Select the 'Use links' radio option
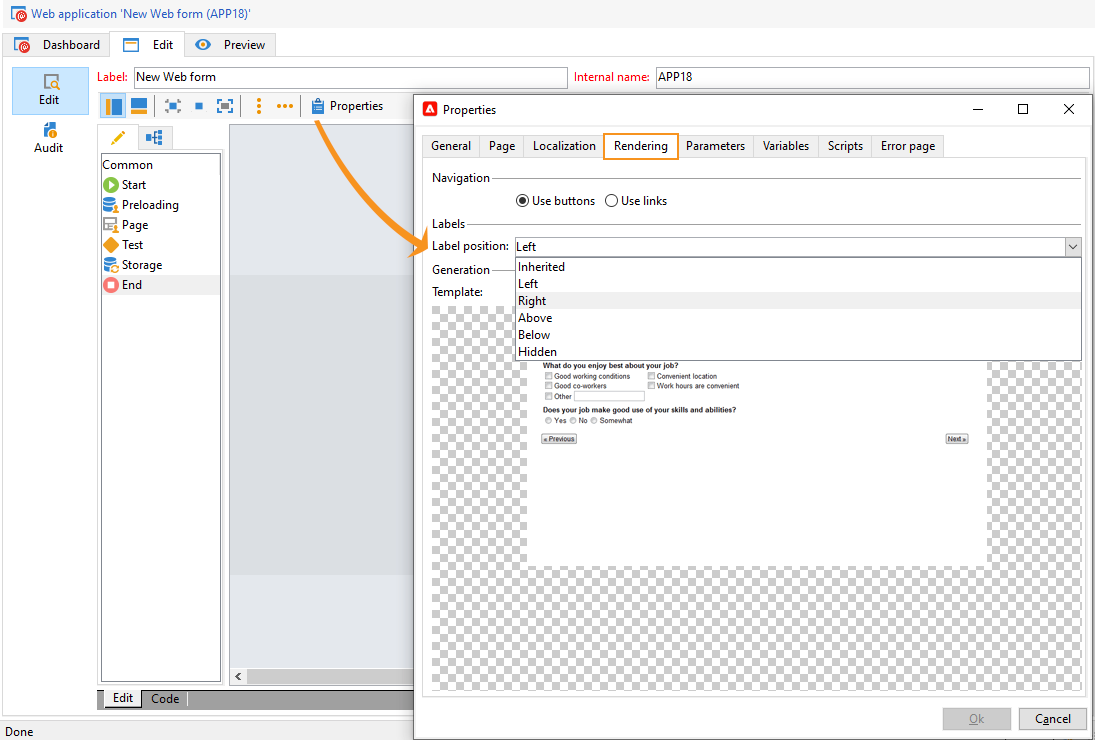 (x=612, y=201)
